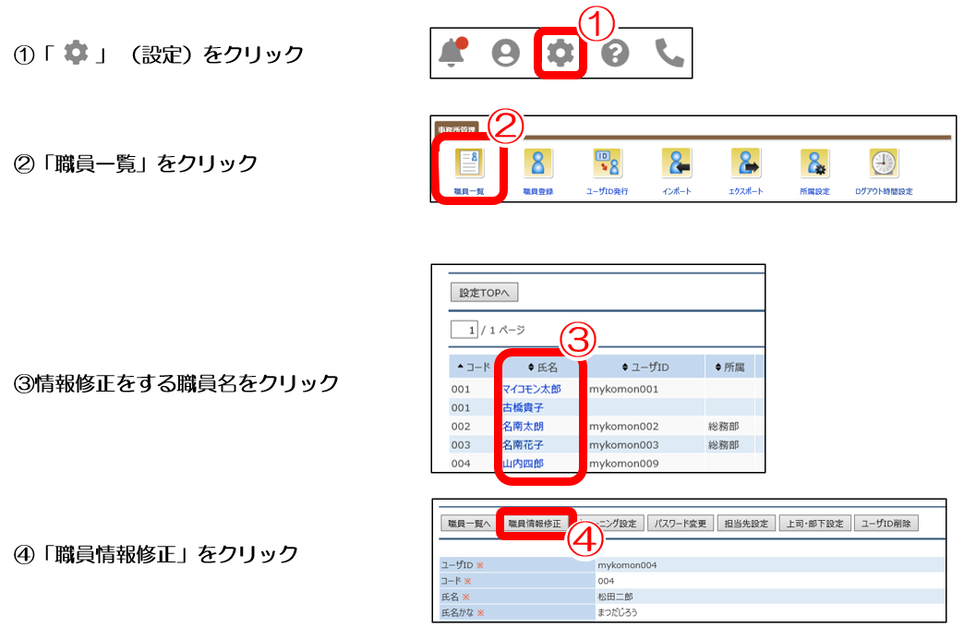Click the 職員登録 icon
This screenshot has height=628, width=964.
pyautogui.click(x=538, y=164)
